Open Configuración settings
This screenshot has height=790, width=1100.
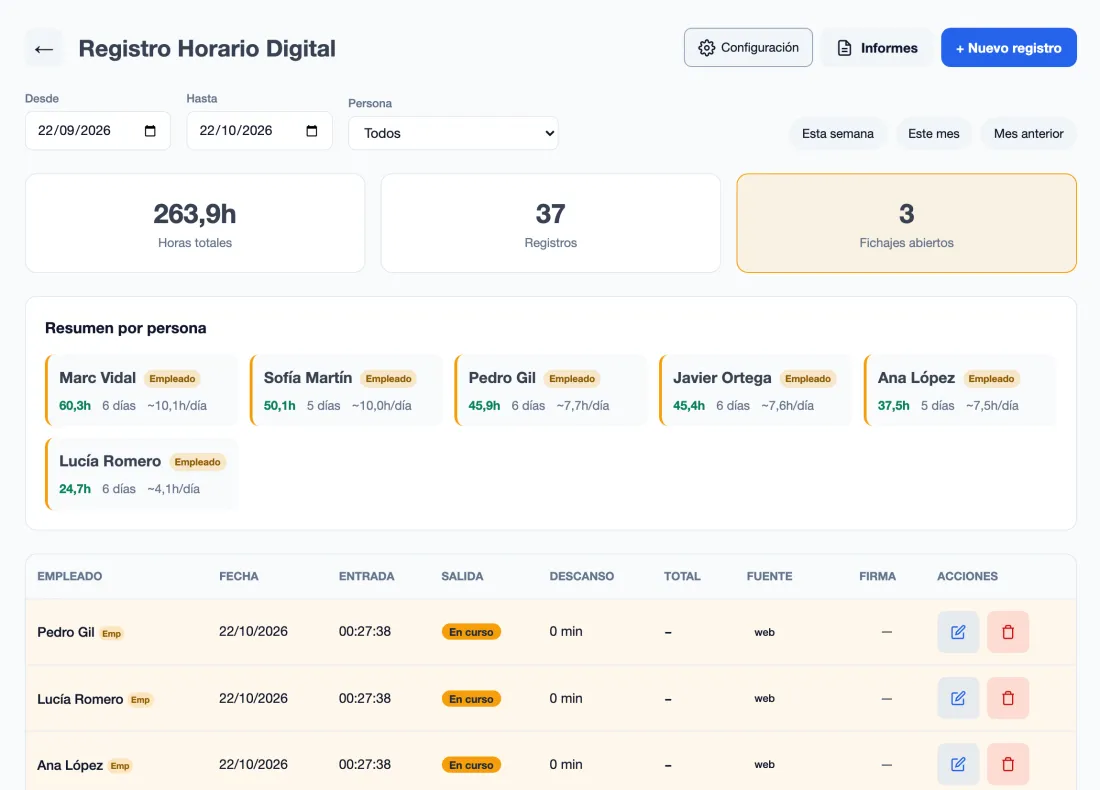(748, 48)
